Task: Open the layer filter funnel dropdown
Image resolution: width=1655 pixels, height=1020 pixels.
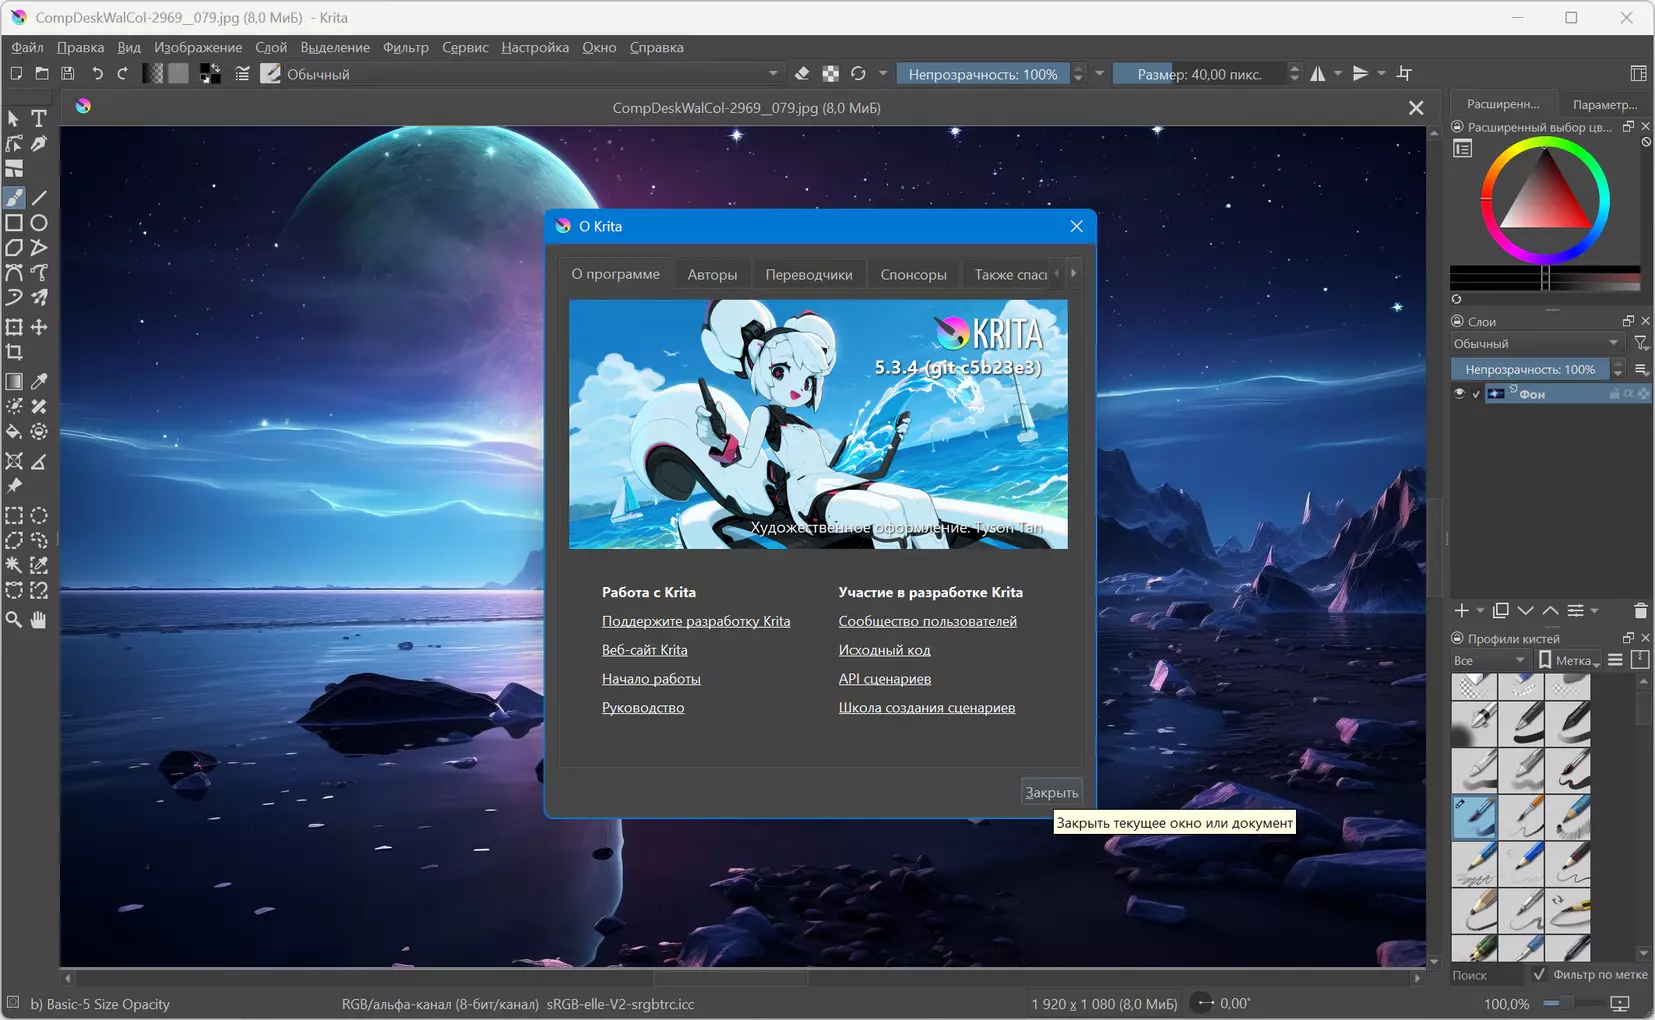Action: tap(1641, 343)
